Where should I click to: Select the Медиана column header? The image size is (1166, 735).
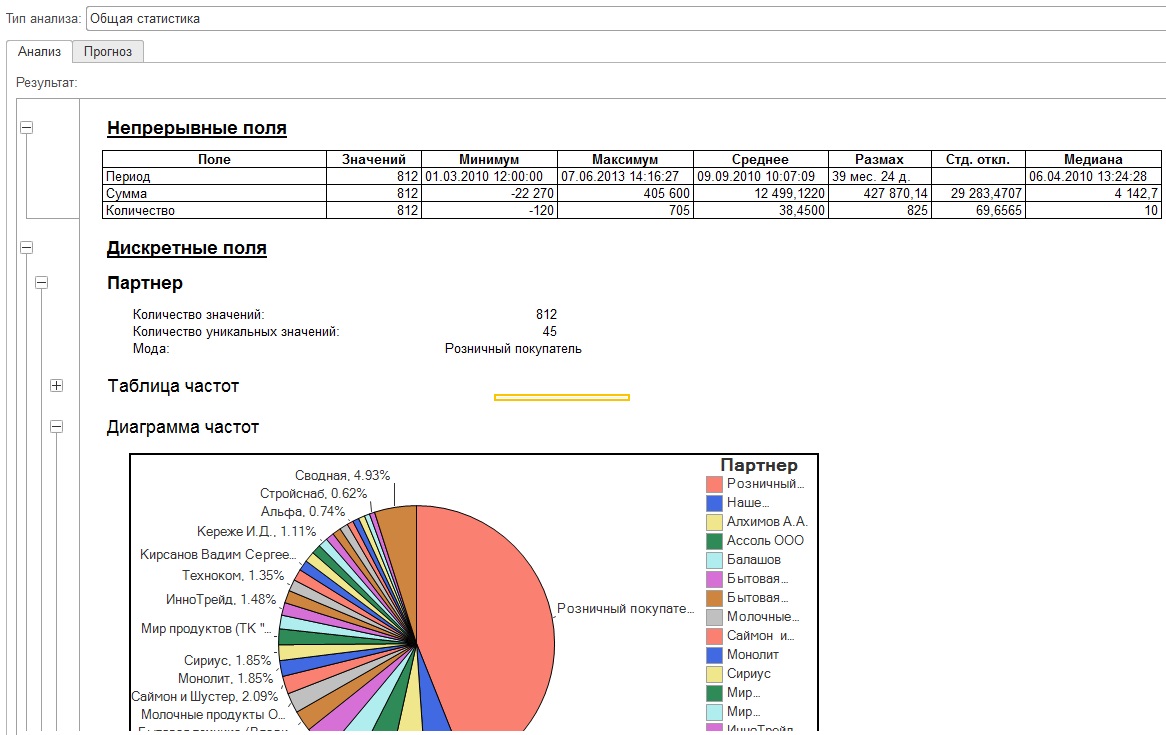click(x=1093, y=159)
